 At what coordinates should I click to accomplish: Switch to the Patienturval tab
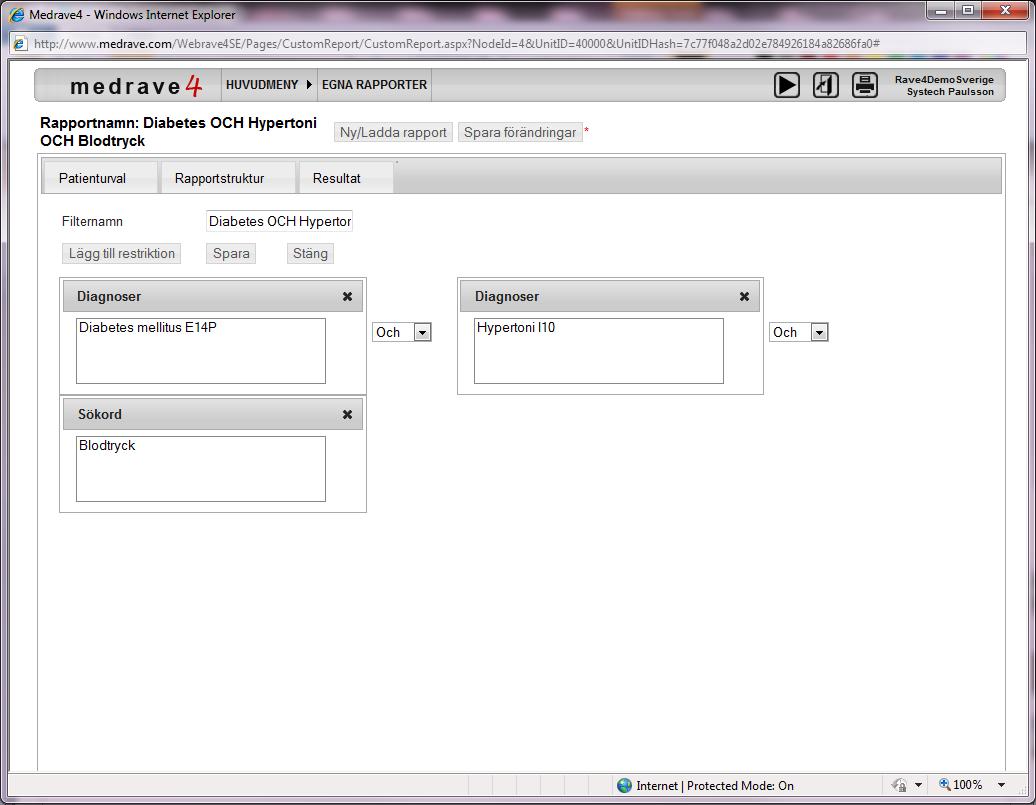(100, 178)
